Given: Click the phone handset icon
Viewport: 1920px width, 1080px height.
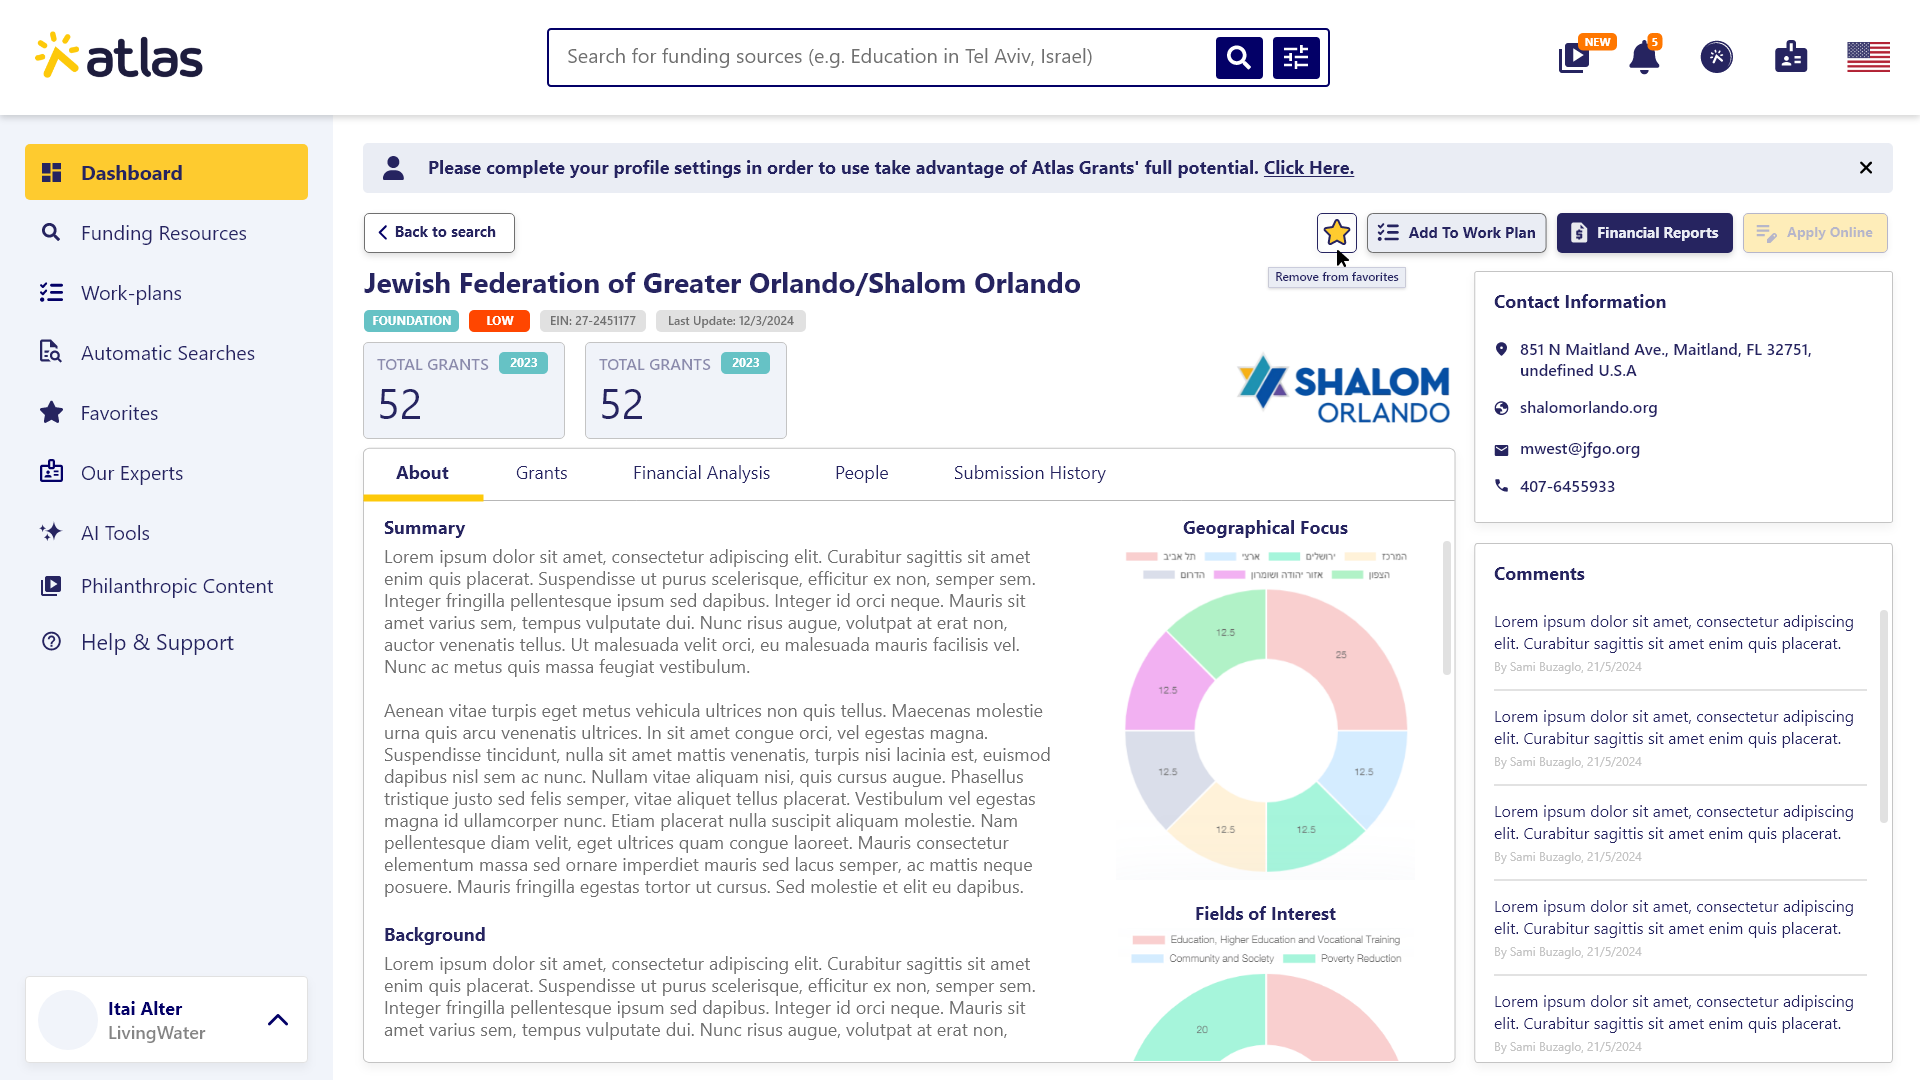Looking at the screenshot, I should (1501, 486).
